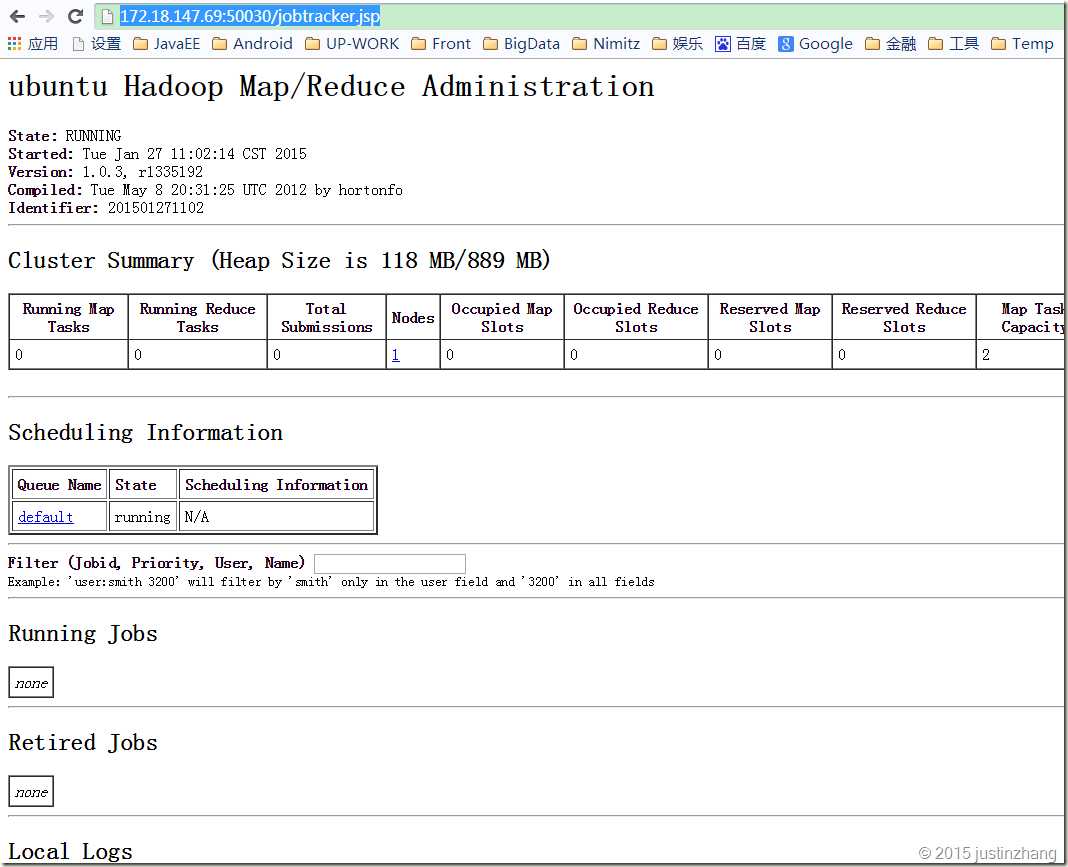Click the Local Logs heading
This screenshot has width=1068, height=867.
pos(70,851)
